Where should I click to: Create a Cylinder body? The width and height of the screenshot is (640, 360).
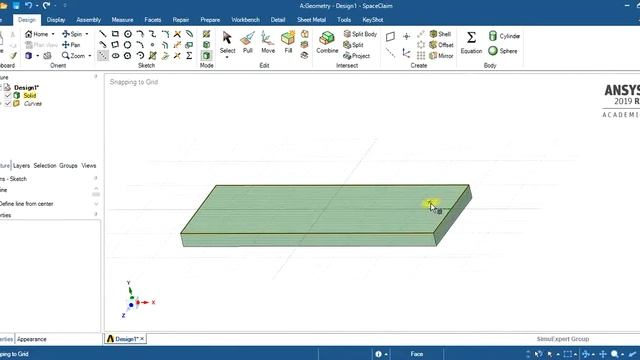coord(504,36)
